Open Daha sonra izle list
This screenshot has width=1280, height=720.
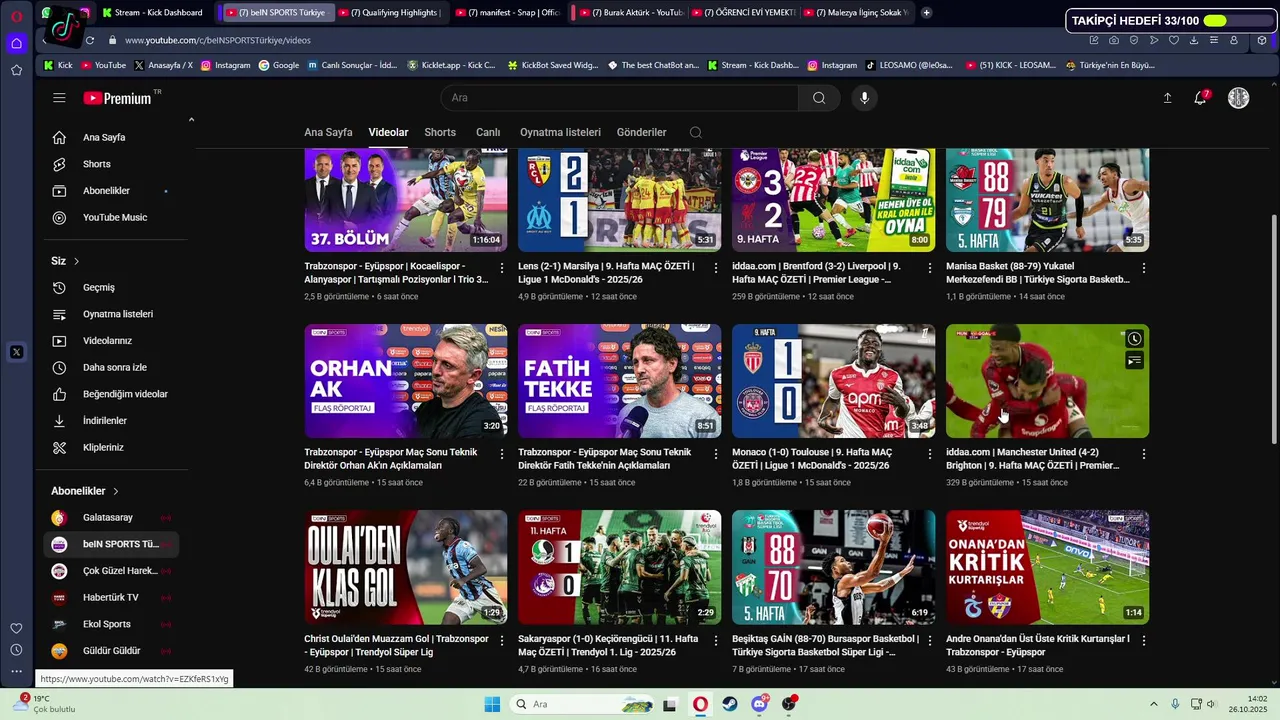point(115,367)
